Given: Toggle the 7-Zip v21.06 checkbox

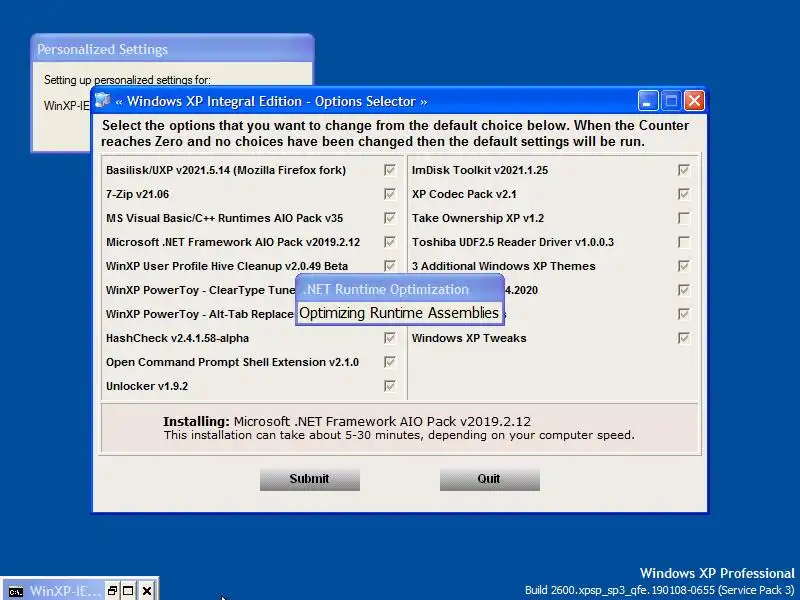Looking at the screenshot, I should pos(390,194).
